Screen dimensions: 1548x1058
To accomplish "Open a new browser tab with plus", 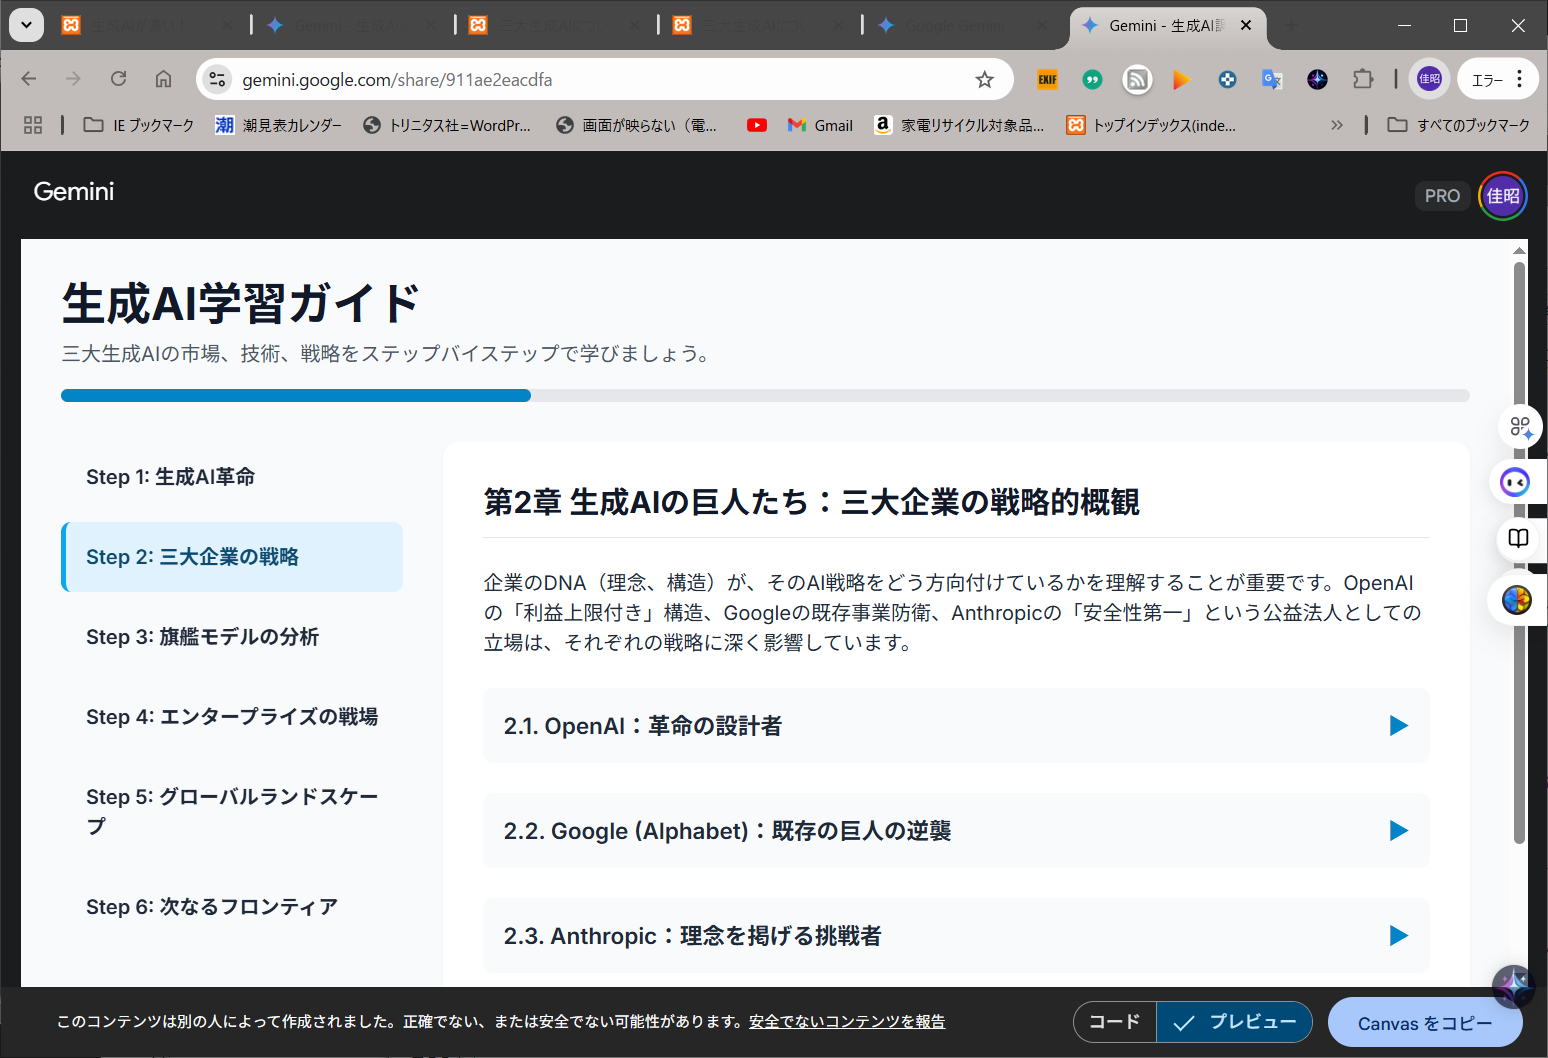I will (x=1291, y=25).
